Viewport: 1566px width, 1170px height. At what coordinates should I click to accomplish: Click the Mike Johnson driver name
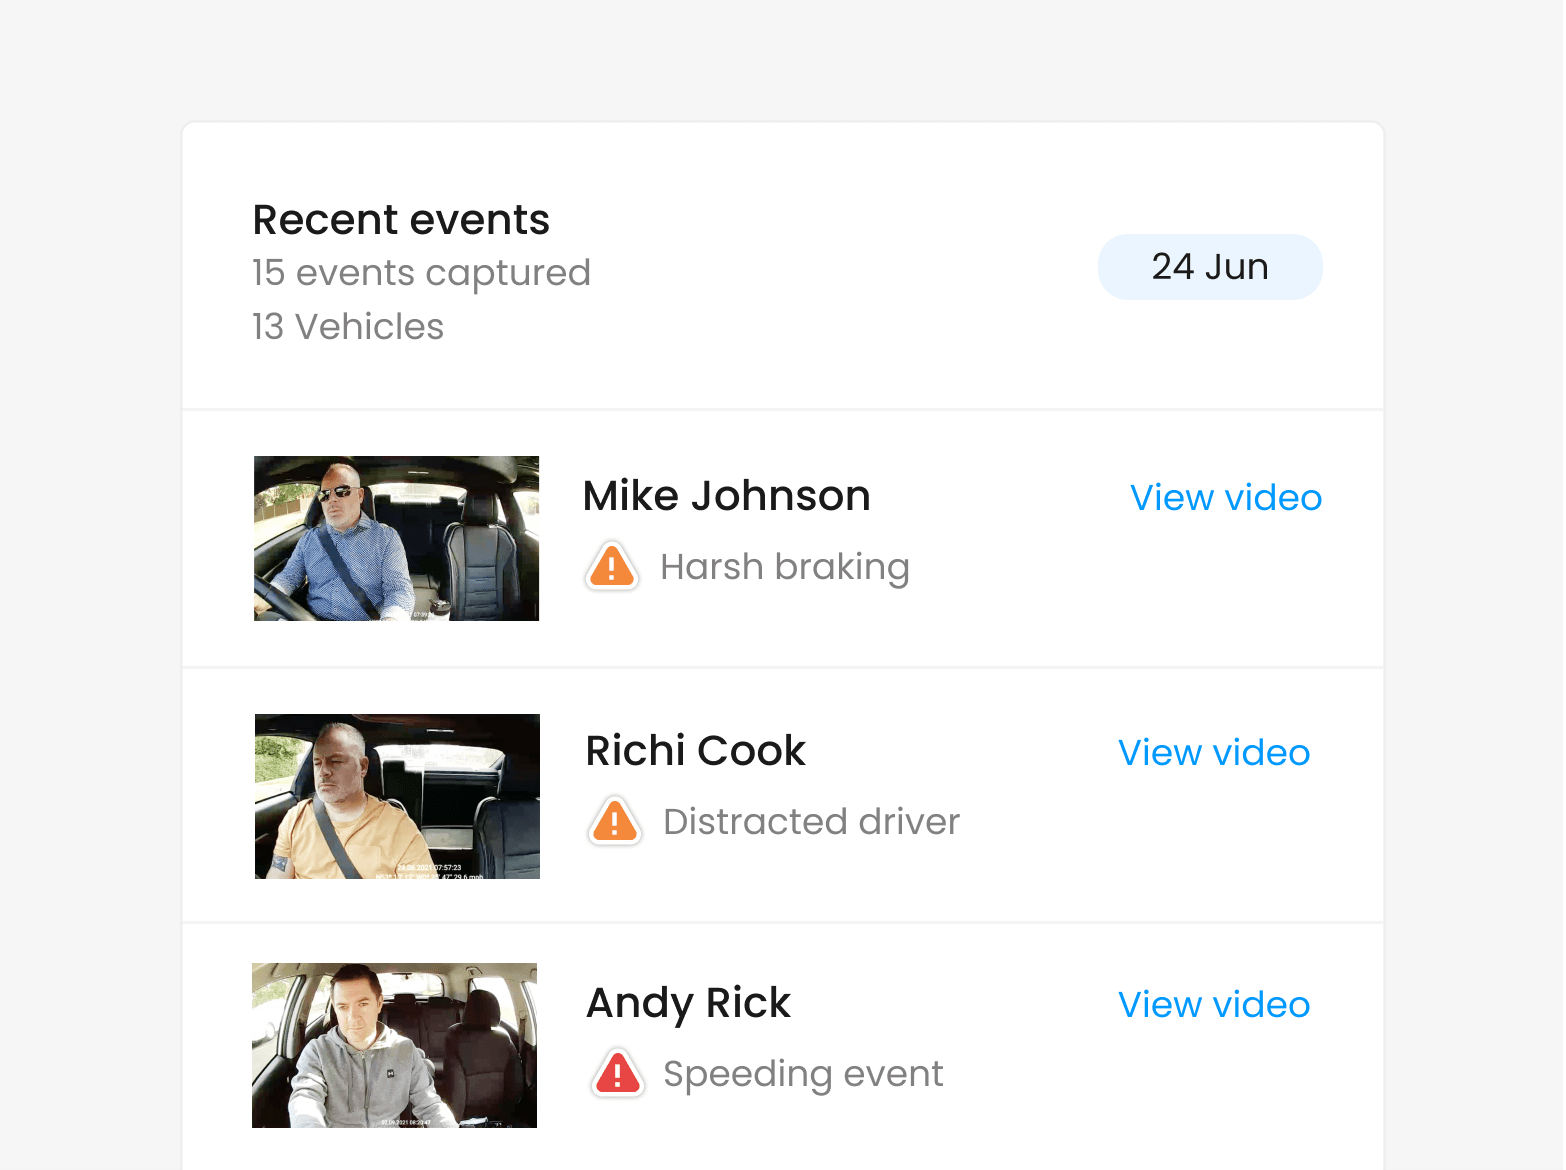point(727,496)
